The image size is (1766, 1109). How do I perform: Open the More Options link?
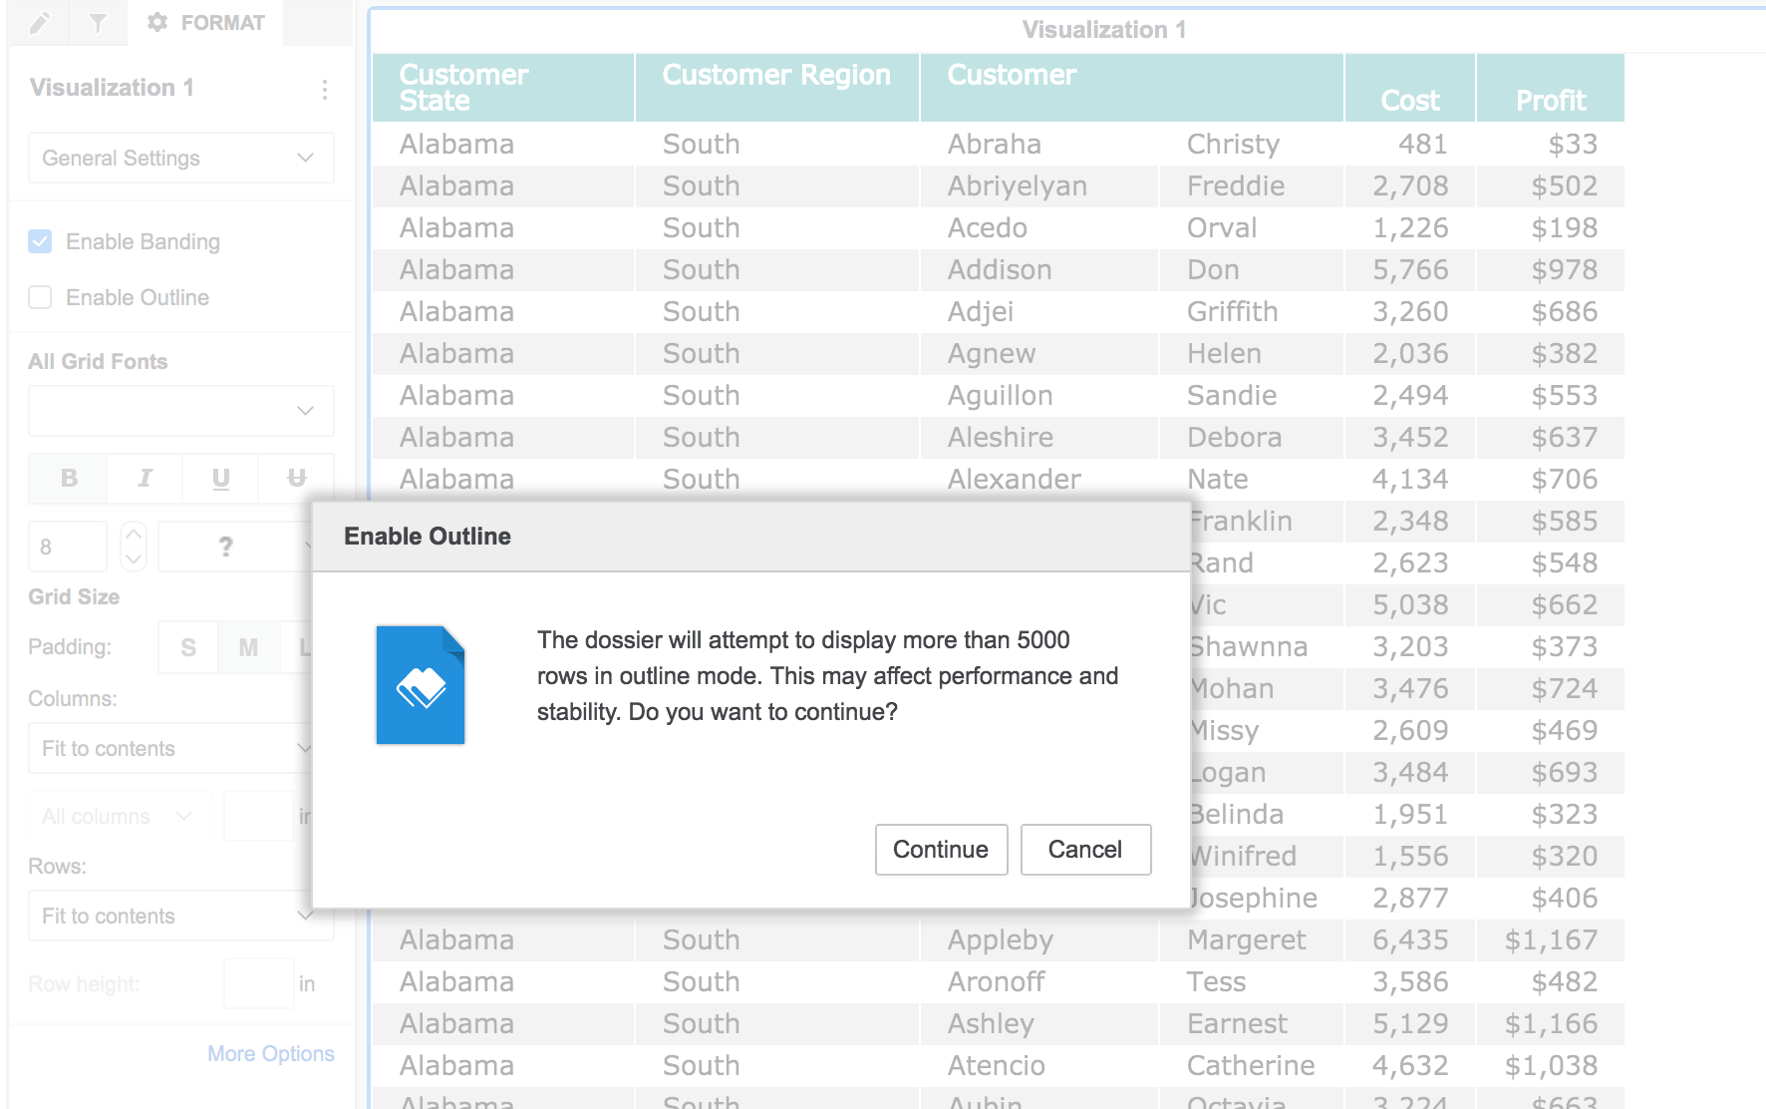[x=271, y=1053]
